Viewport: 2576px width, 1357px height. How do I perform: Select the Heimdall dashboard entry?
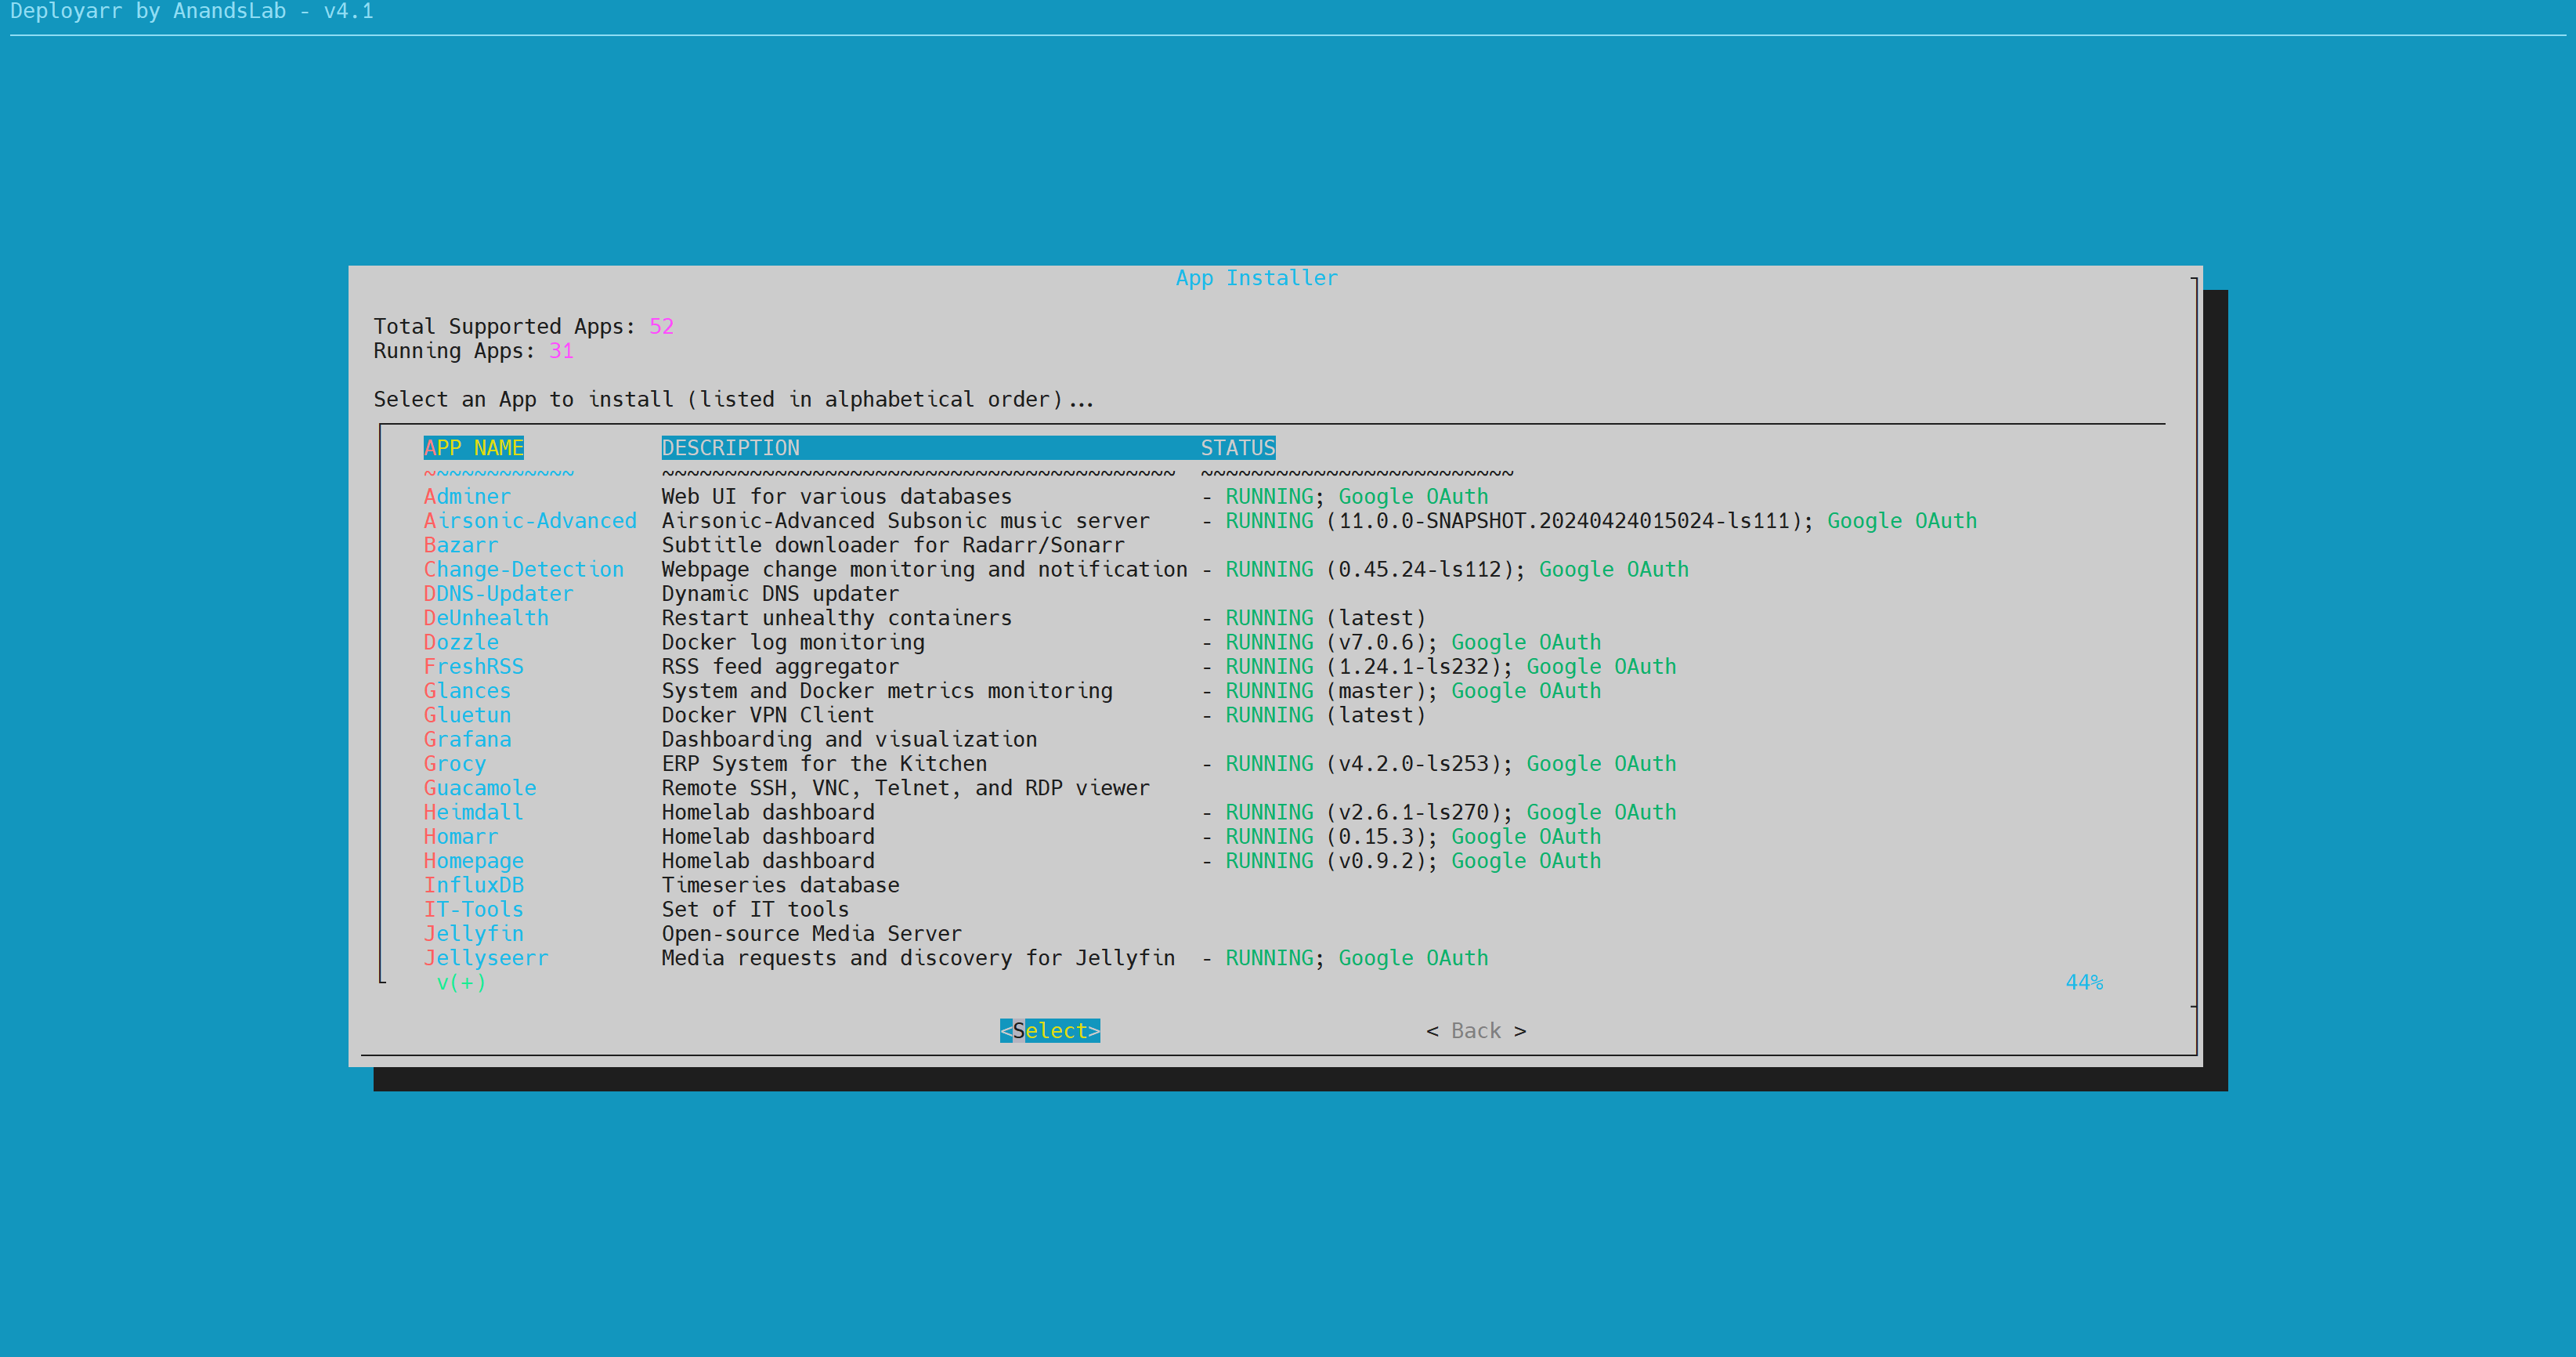pyautogui.click(x=473, y=812)
